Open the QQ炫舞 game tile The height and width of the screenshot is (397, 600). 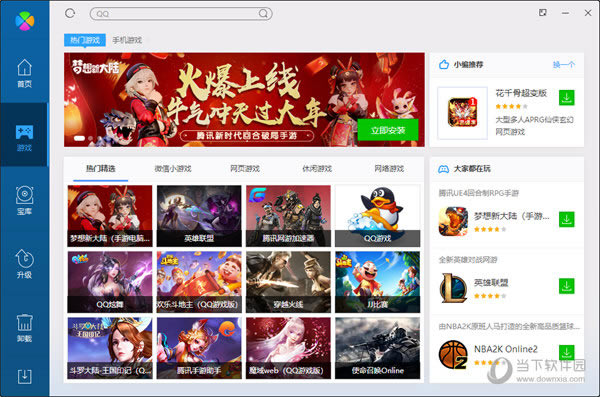110,282
